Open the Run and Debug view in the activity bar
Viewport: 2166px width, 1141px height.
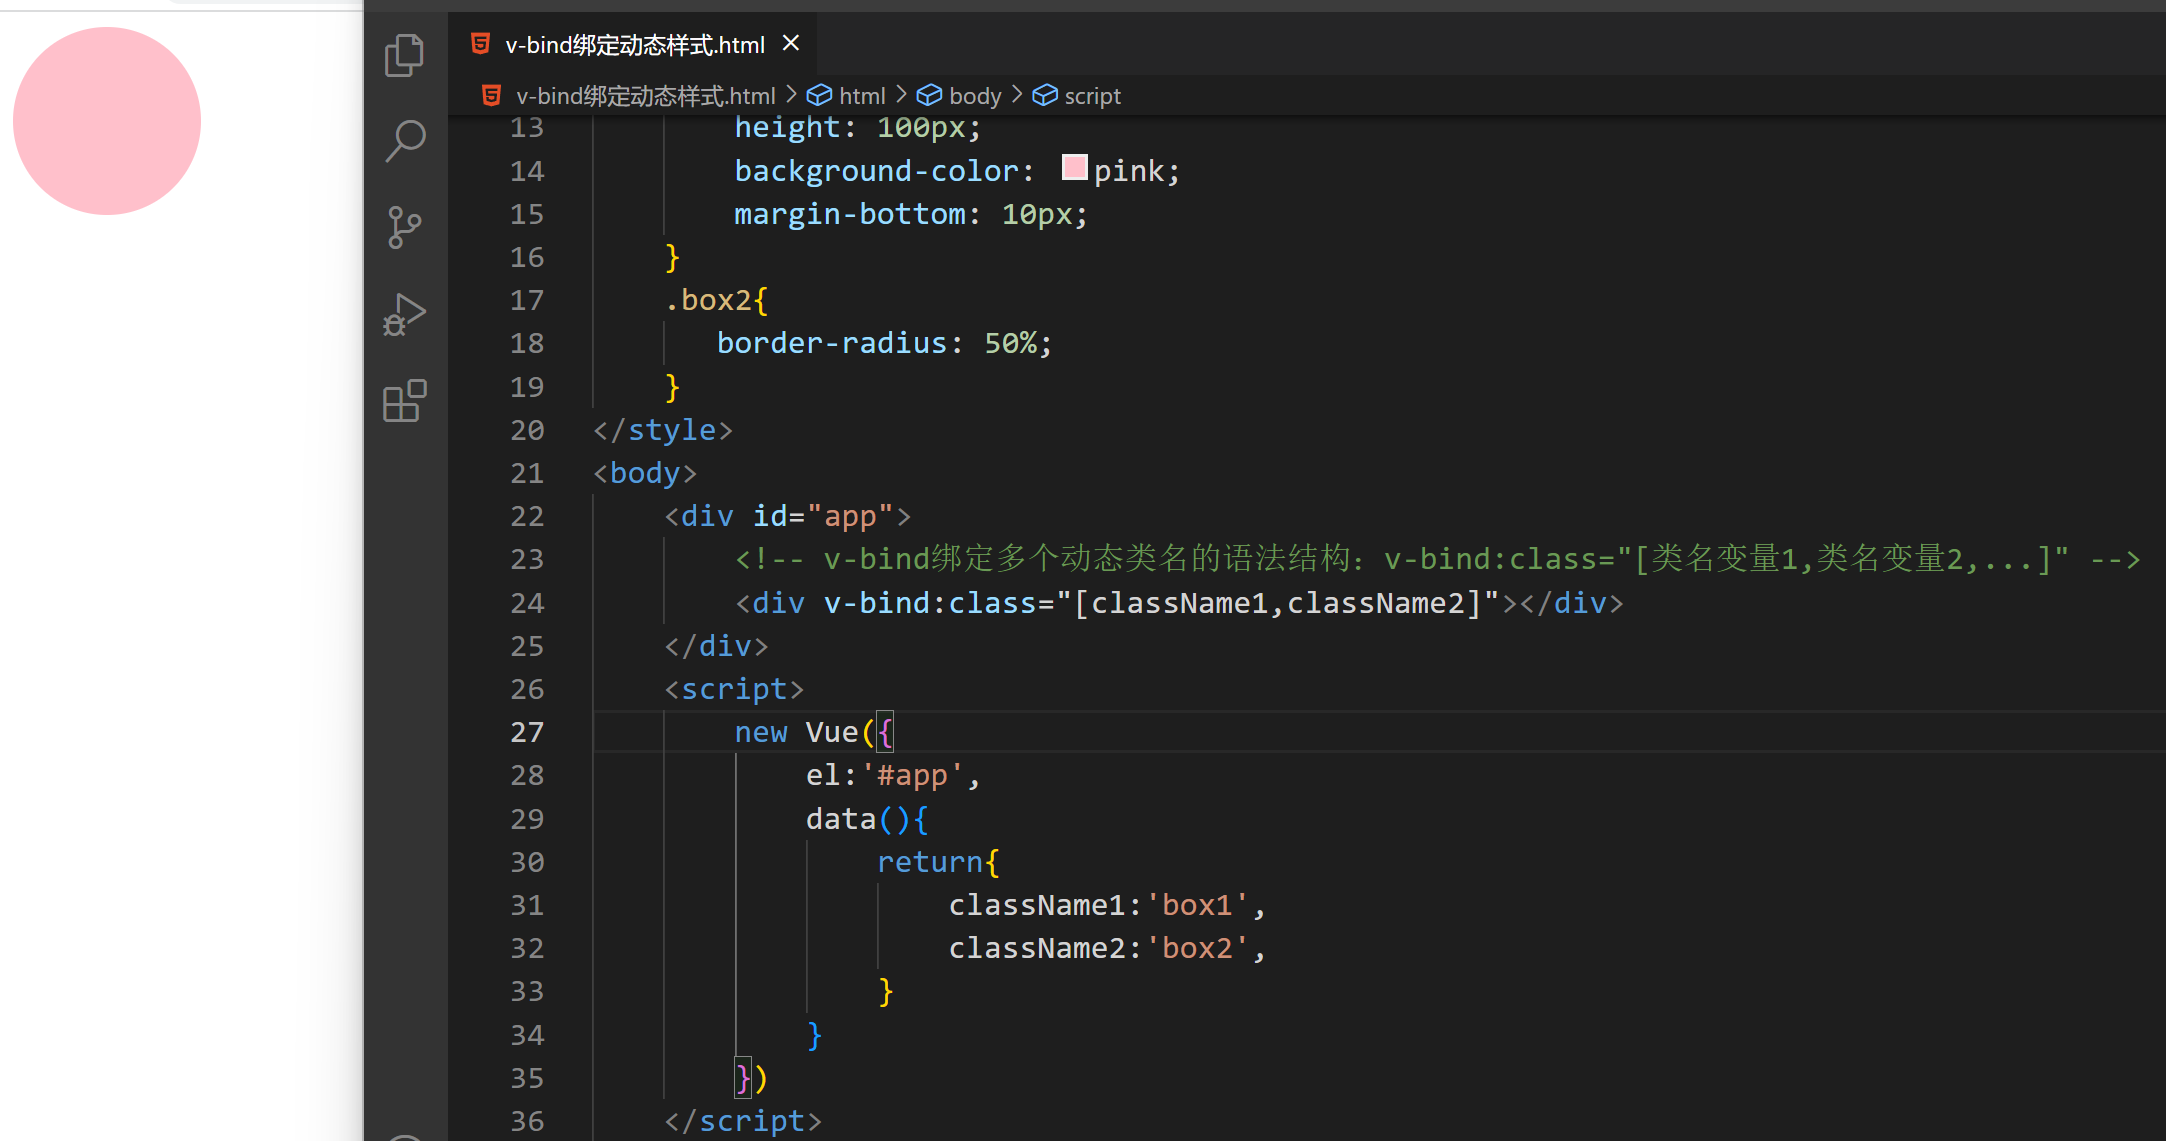tap(404, 315)
